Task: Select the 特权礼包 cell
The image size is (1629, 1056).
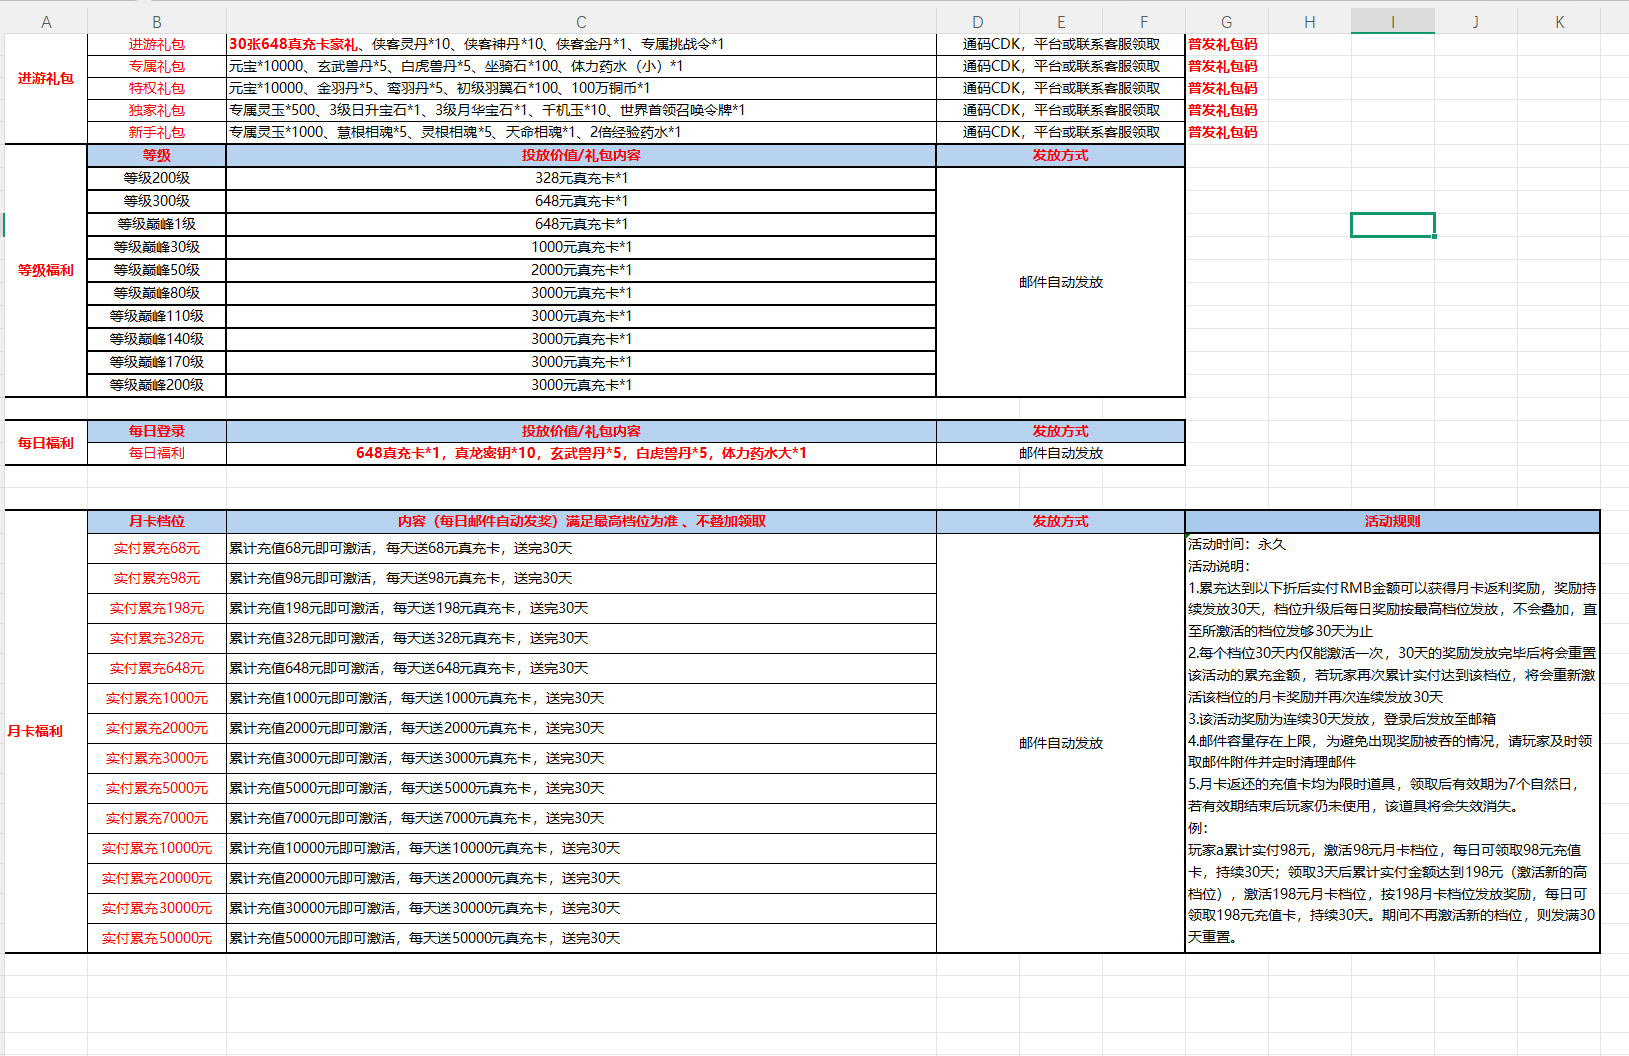Action: click(x=157, y=88)
